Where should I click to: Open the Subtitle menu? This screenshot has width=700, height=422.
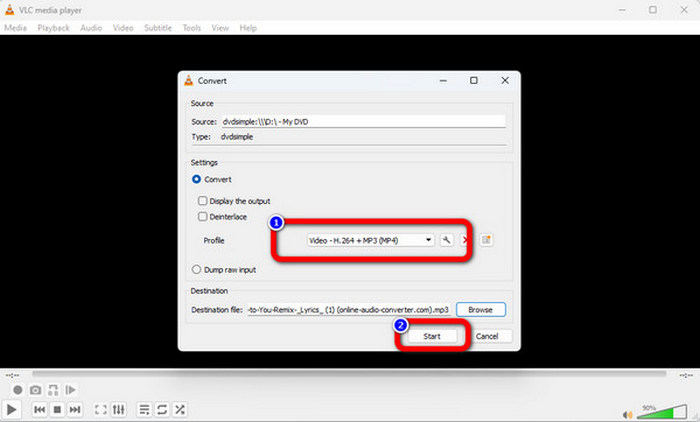point(158,28)
